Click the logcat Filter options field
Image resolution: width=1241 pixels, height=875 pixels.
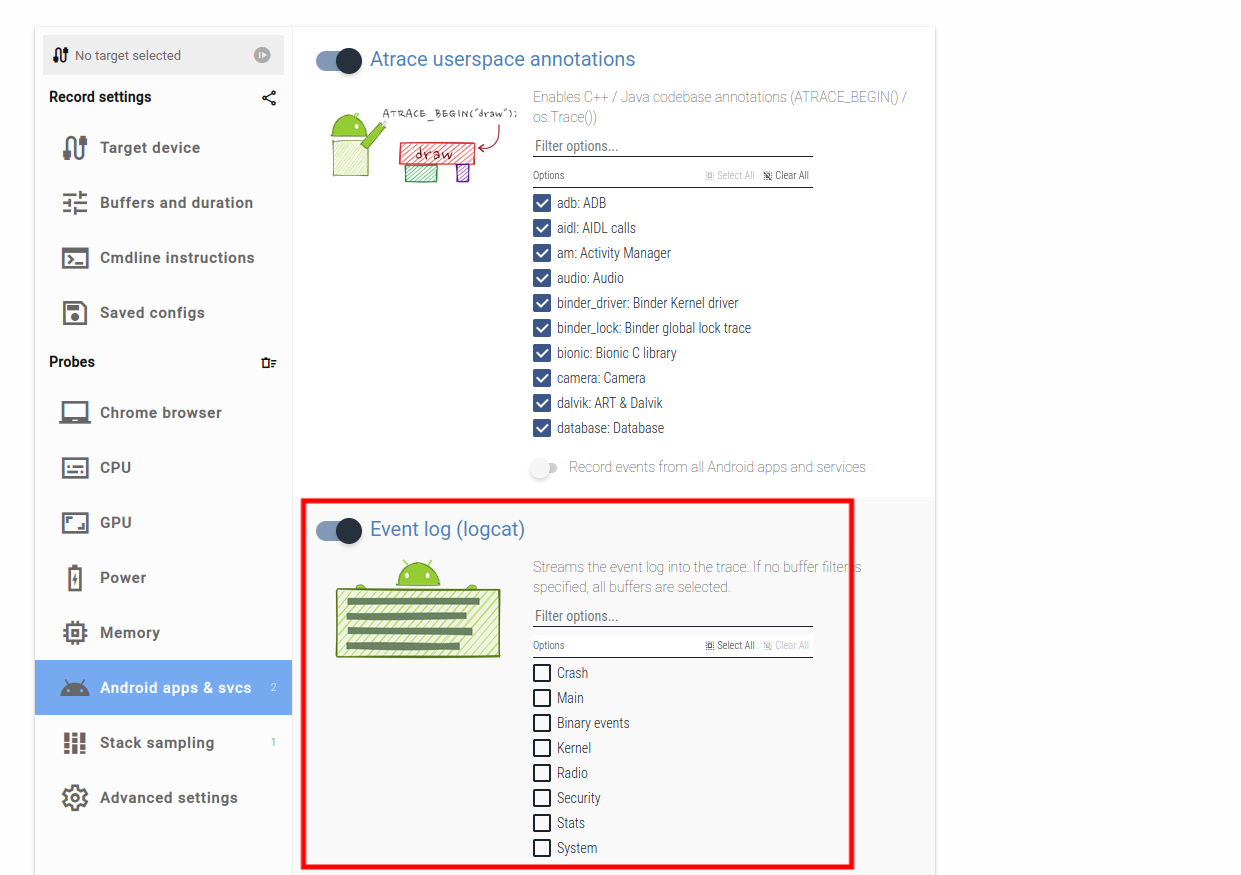pyautogui.click(x=673, y=616)
